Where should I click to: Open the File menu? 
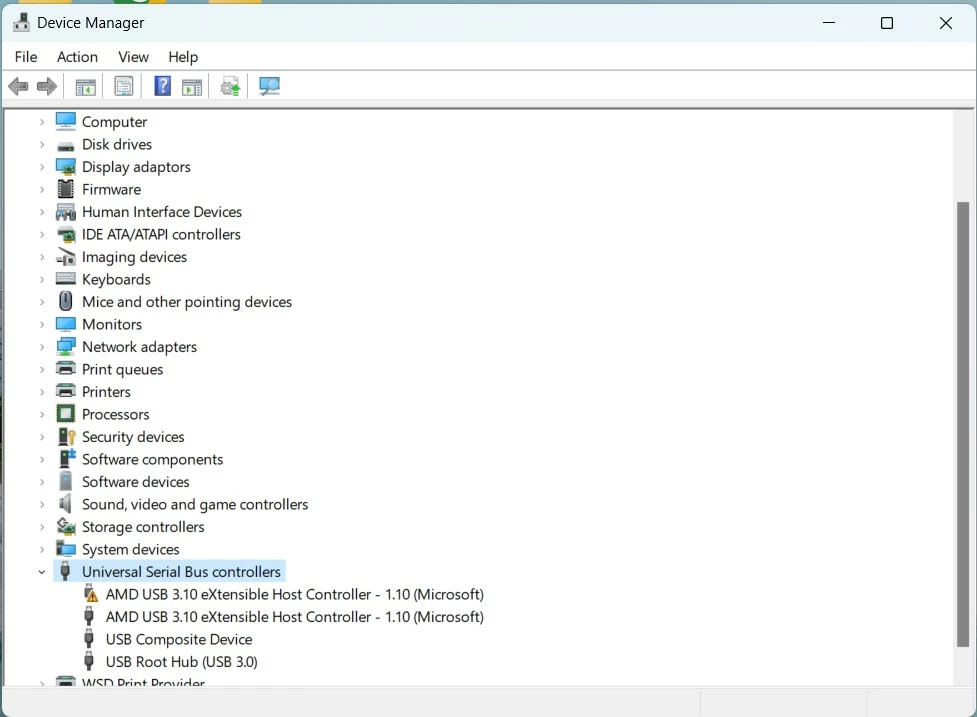[x=26, y=57]
